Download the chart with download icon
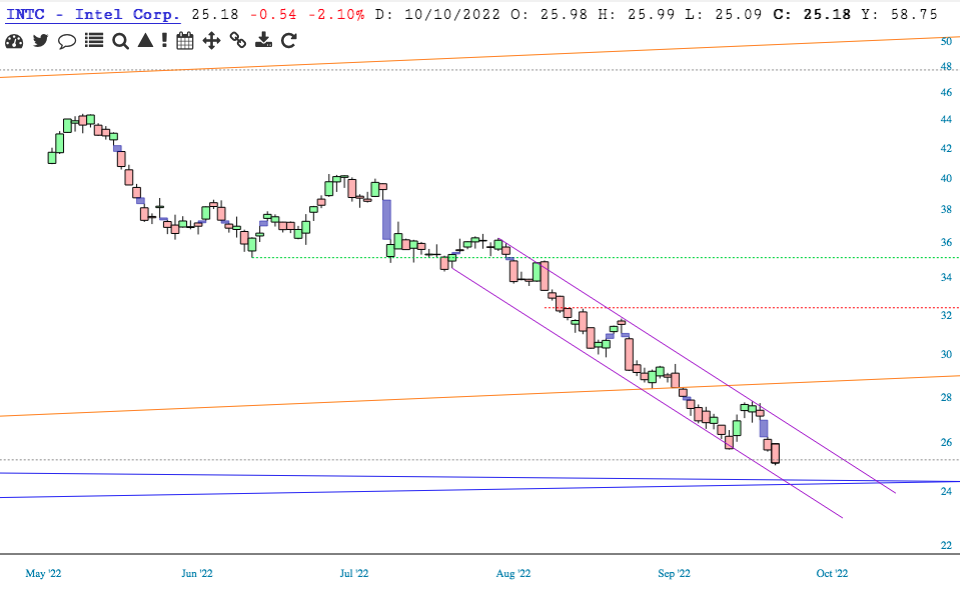 (263, 40)
